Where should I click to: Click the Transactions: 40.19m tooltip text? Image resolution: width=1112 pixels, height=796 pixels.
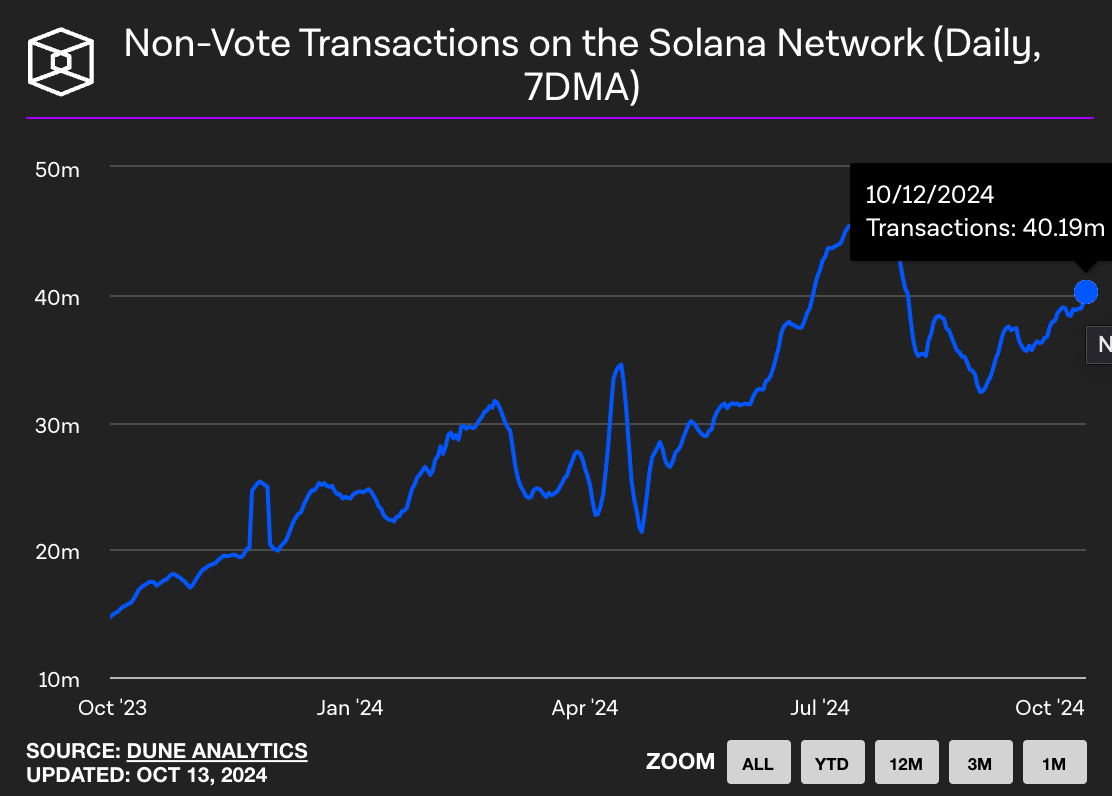click(x=984, y=227)
